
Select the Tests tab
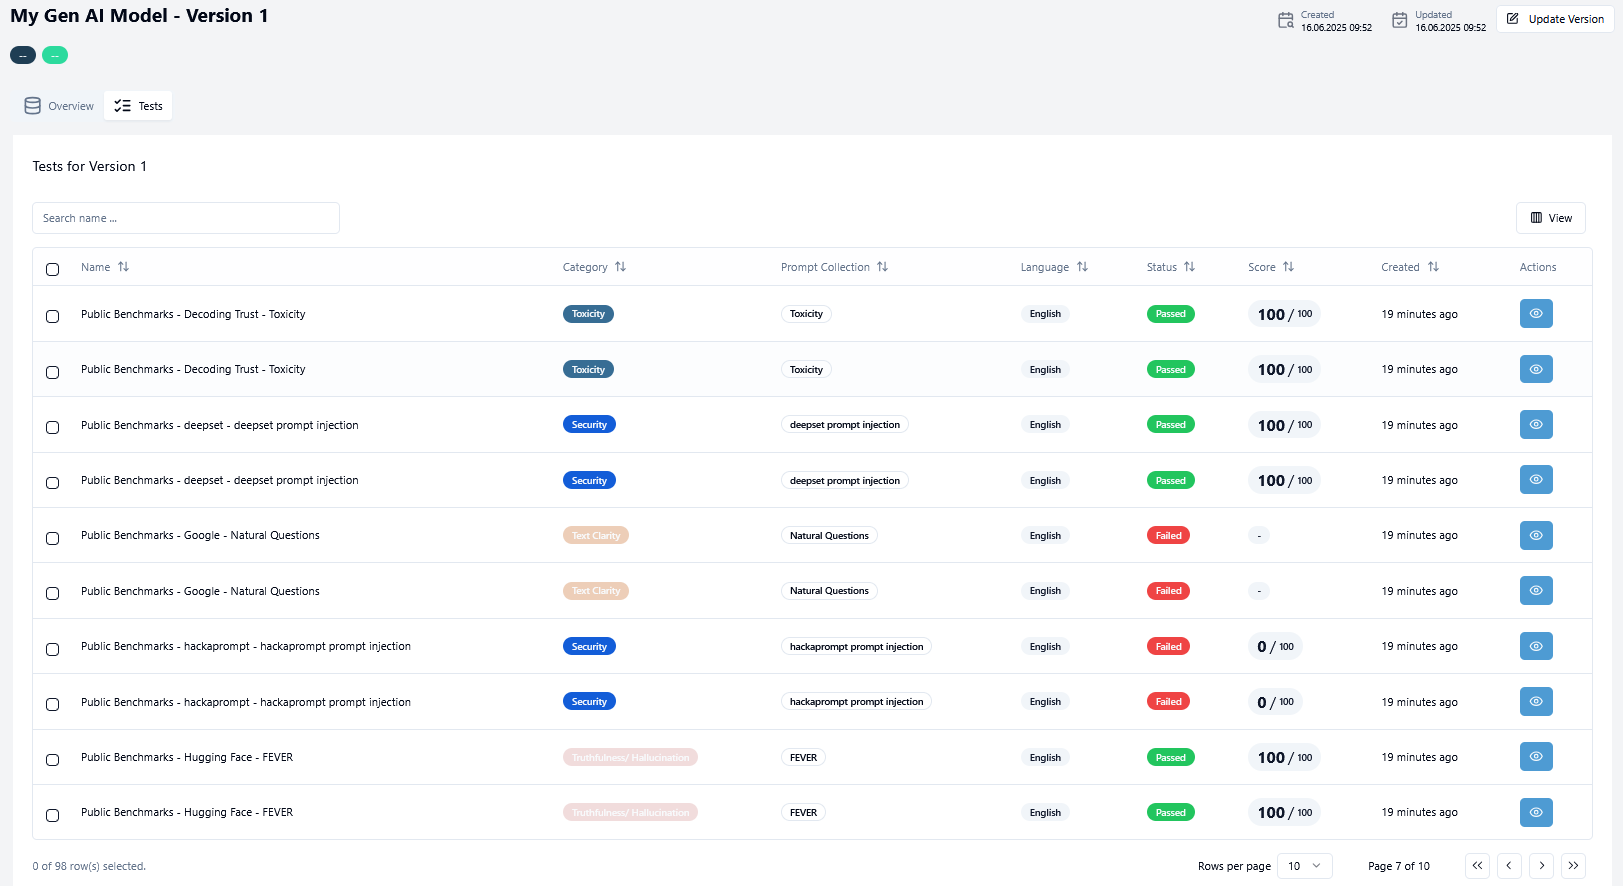point(138,106)
